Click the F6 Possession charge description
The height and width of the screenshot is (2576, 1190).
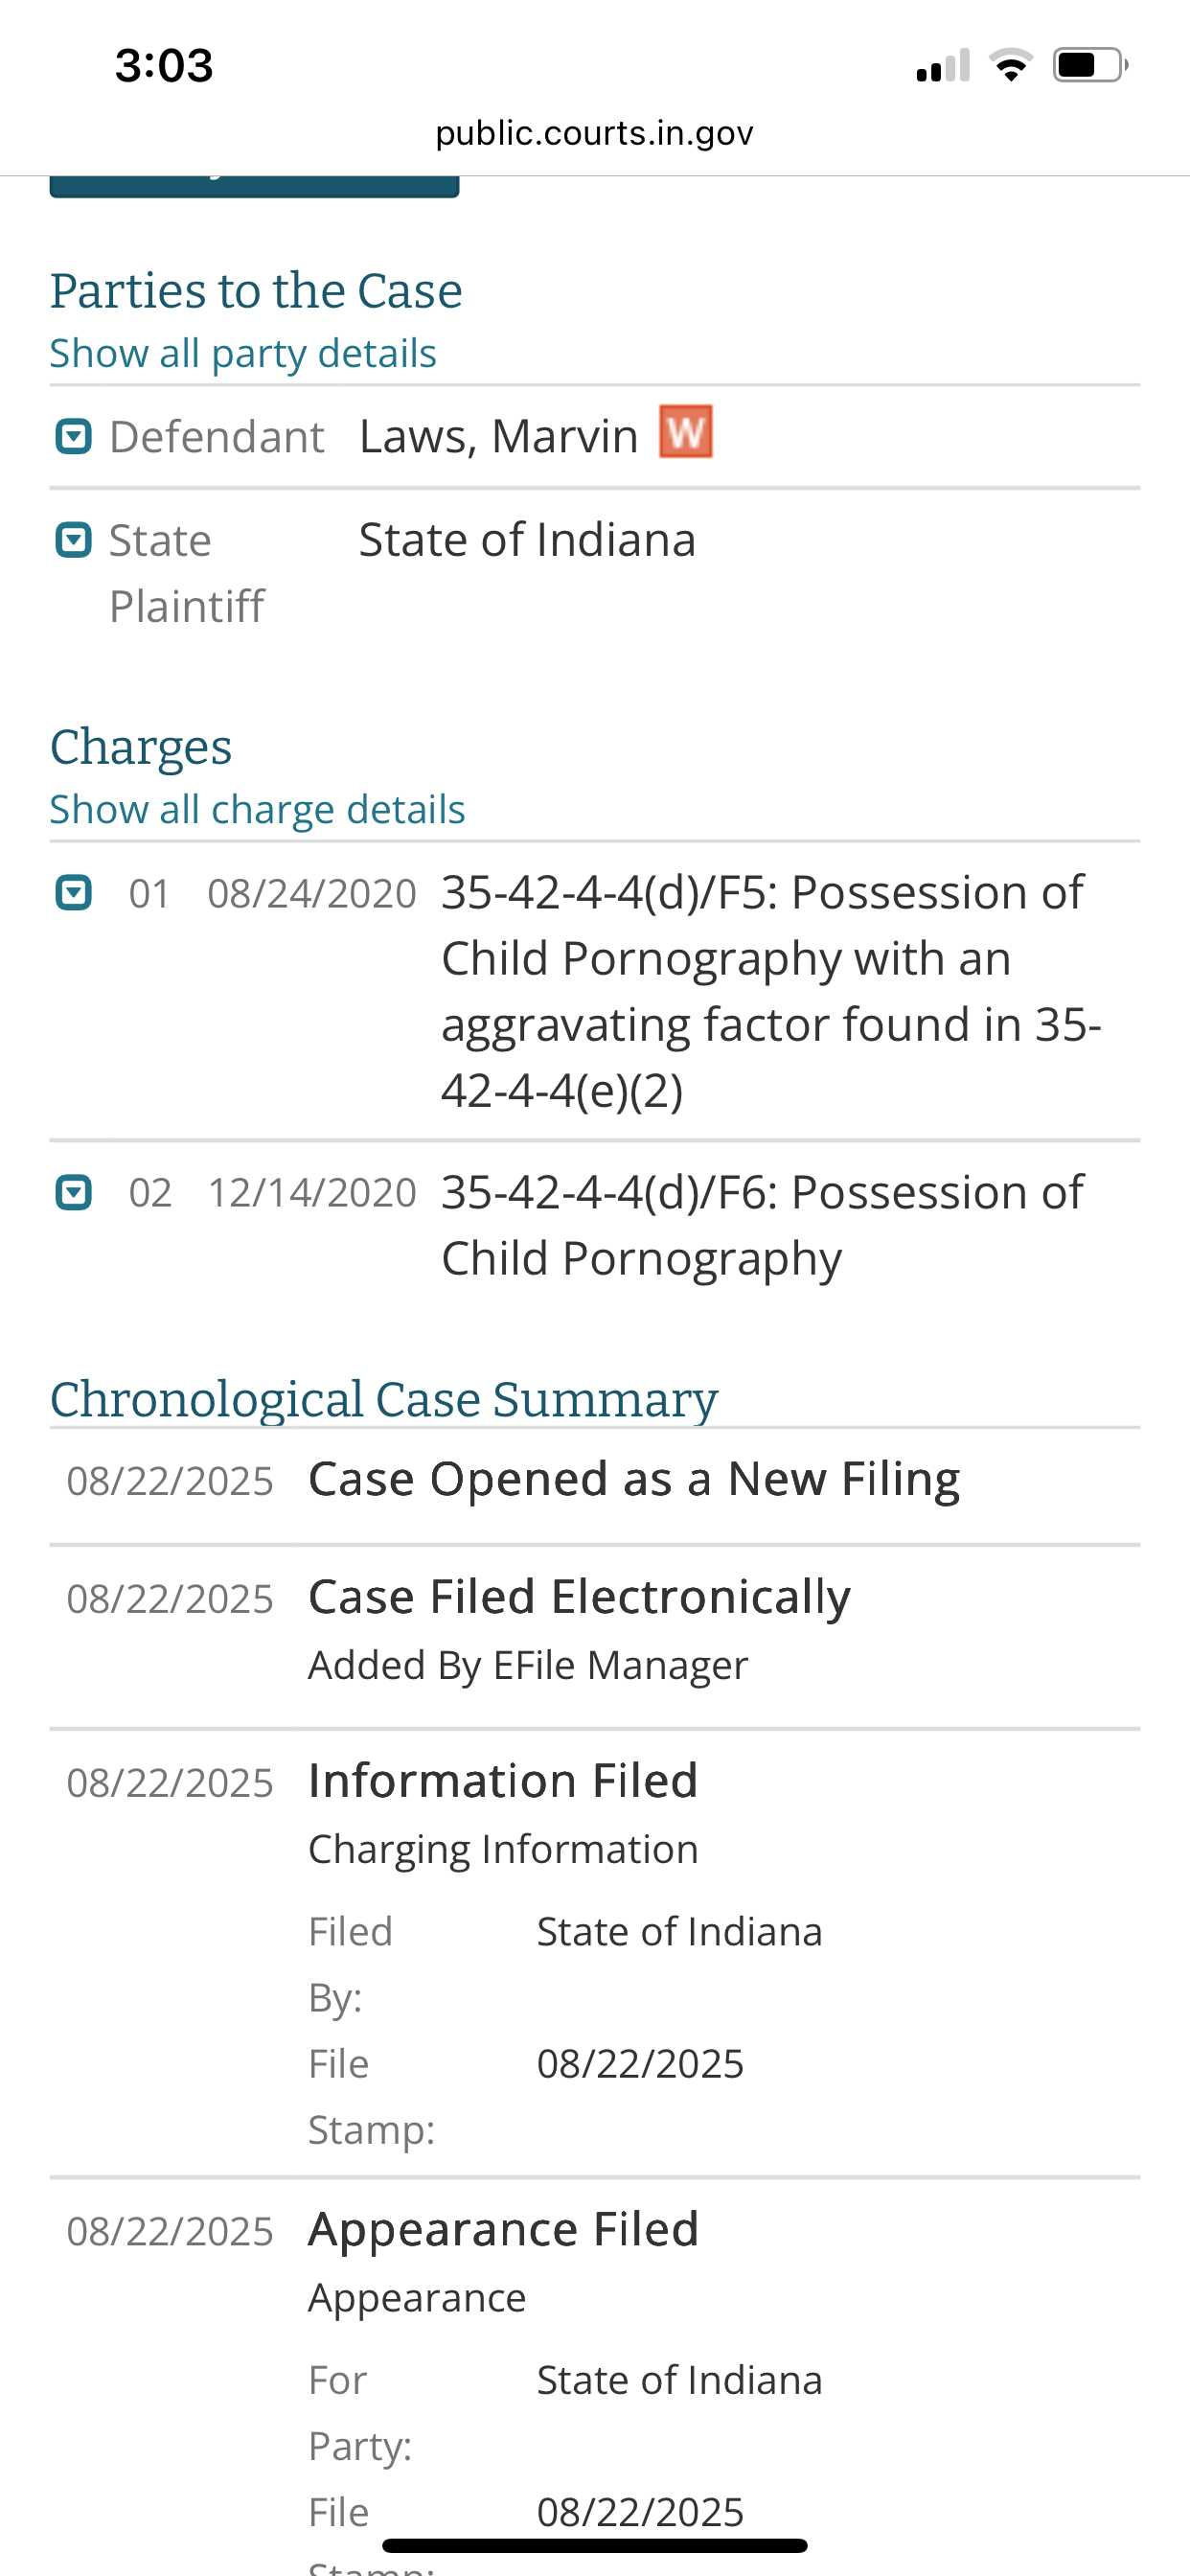pos(762,1225)
